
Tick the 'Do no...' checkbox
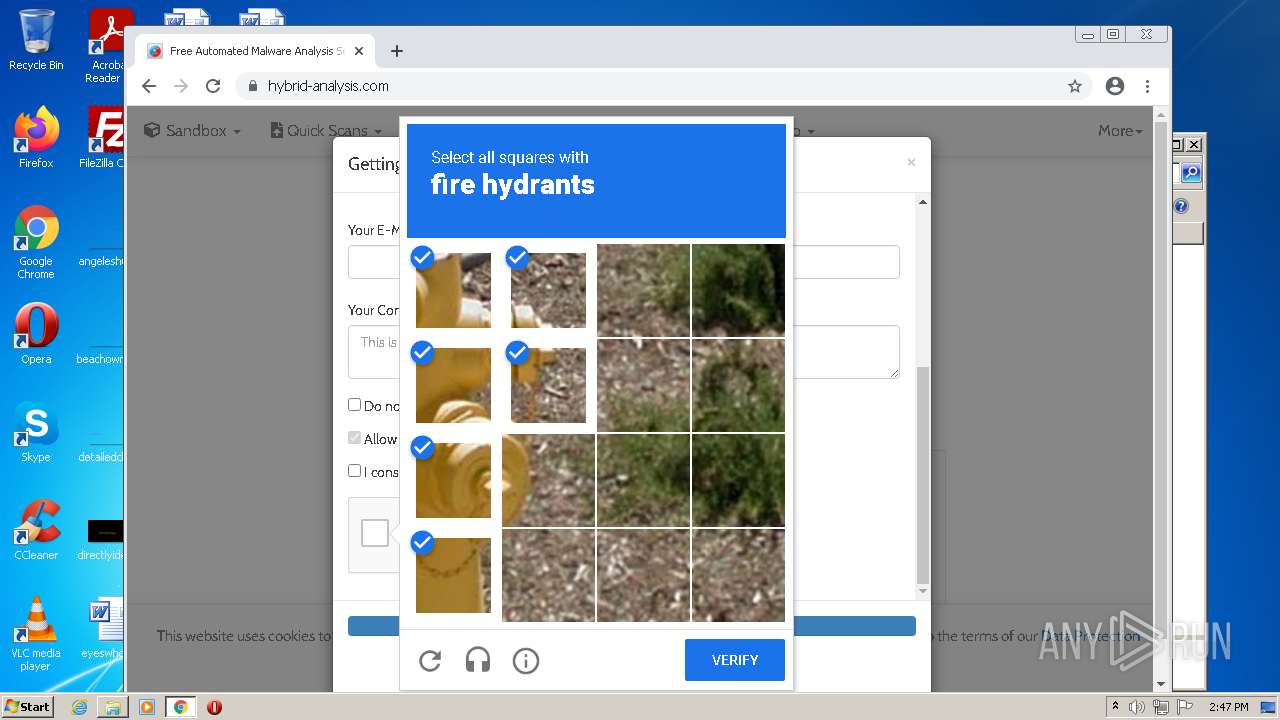tap(354, 405)
